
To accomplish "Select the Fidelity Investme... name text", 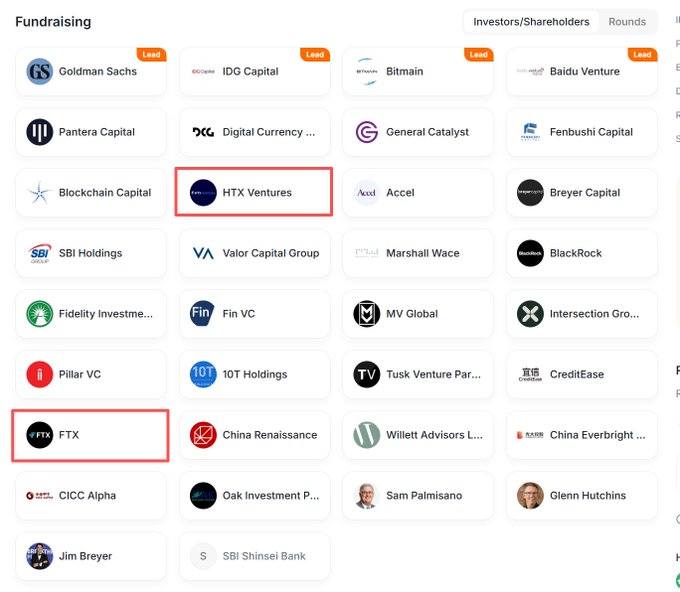I will tap(106, 314).
